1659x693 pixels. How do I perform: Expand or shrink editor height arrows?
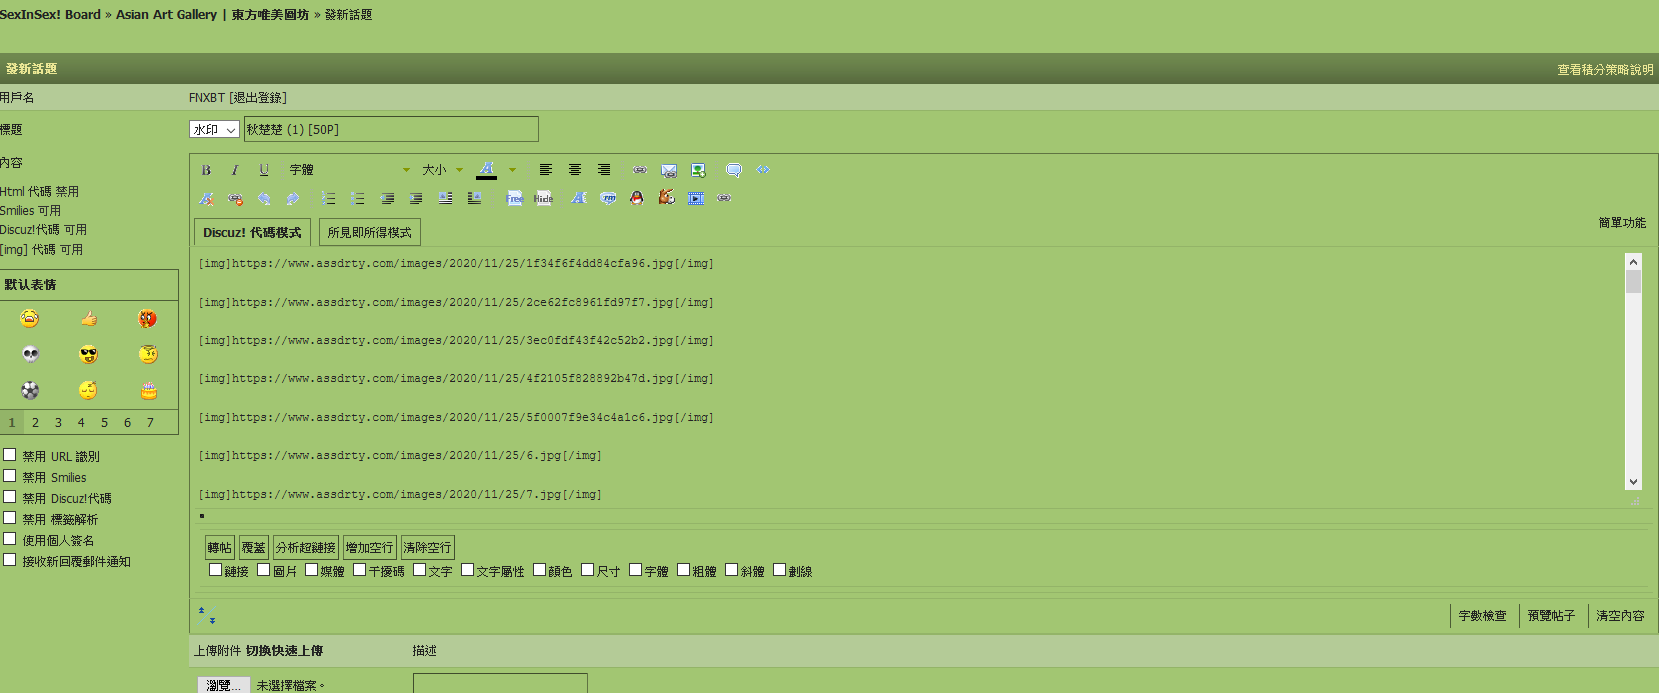pyautogui.click(x=206, y=615)
